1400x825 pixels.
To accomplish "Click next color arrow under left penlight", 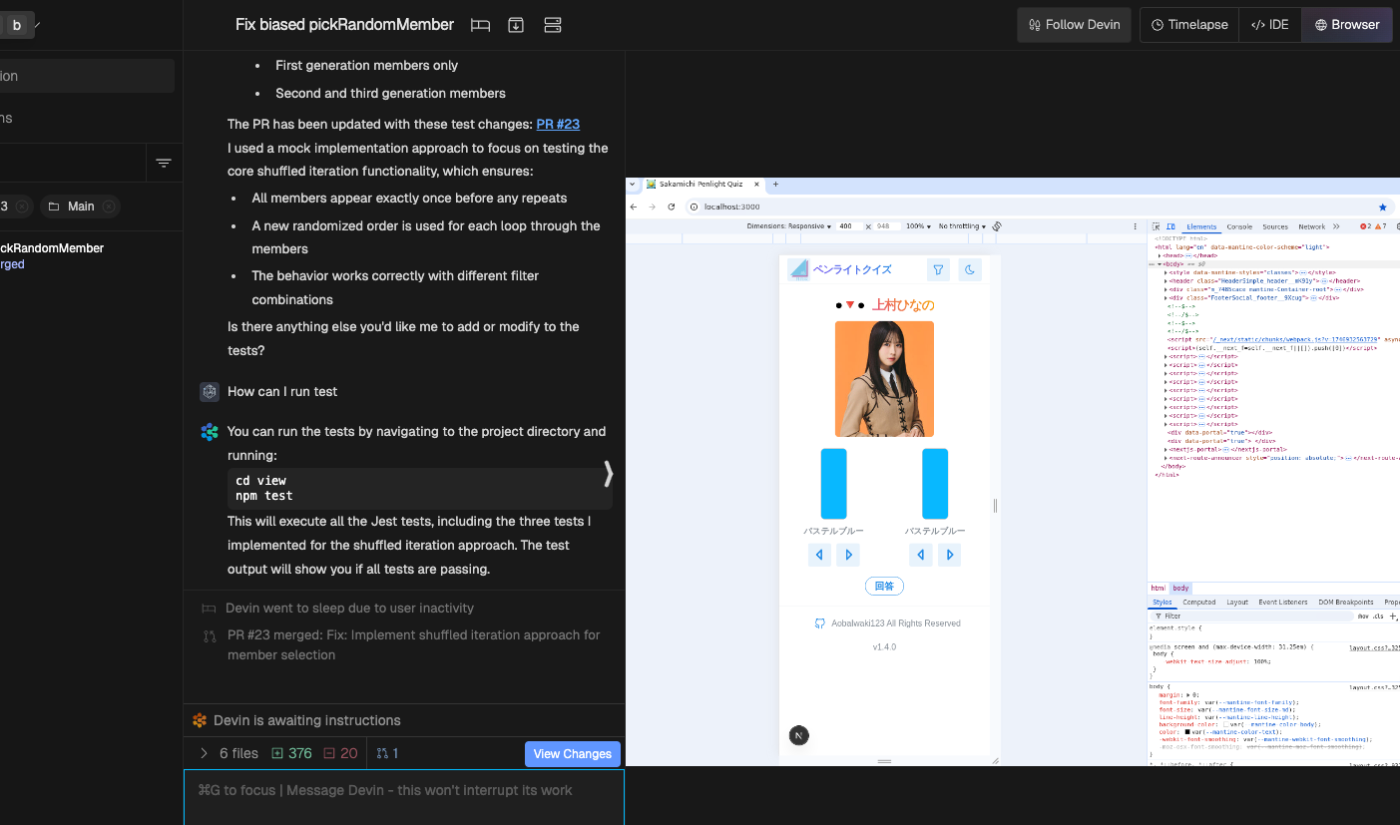I will (x=848, y=555).
